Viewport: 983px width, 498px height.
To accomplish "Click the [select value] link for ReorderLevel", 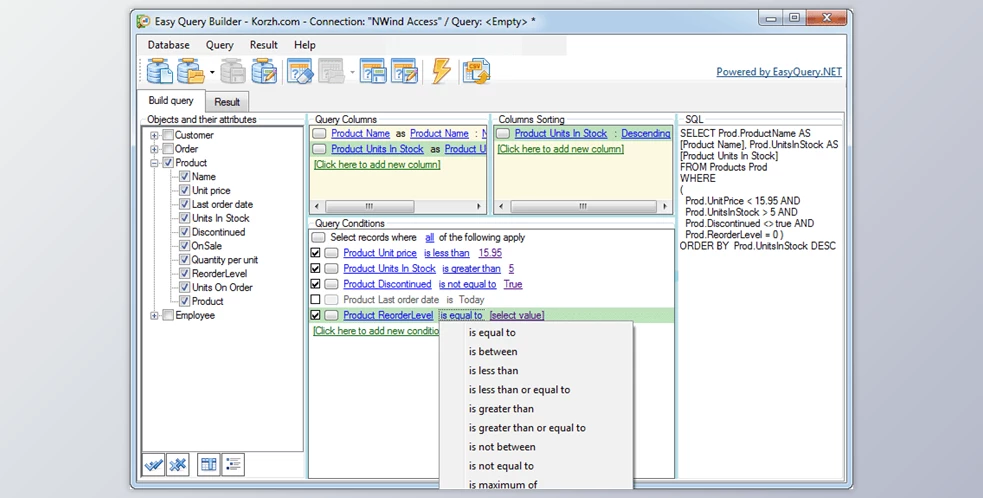I will tap(517, 315).
